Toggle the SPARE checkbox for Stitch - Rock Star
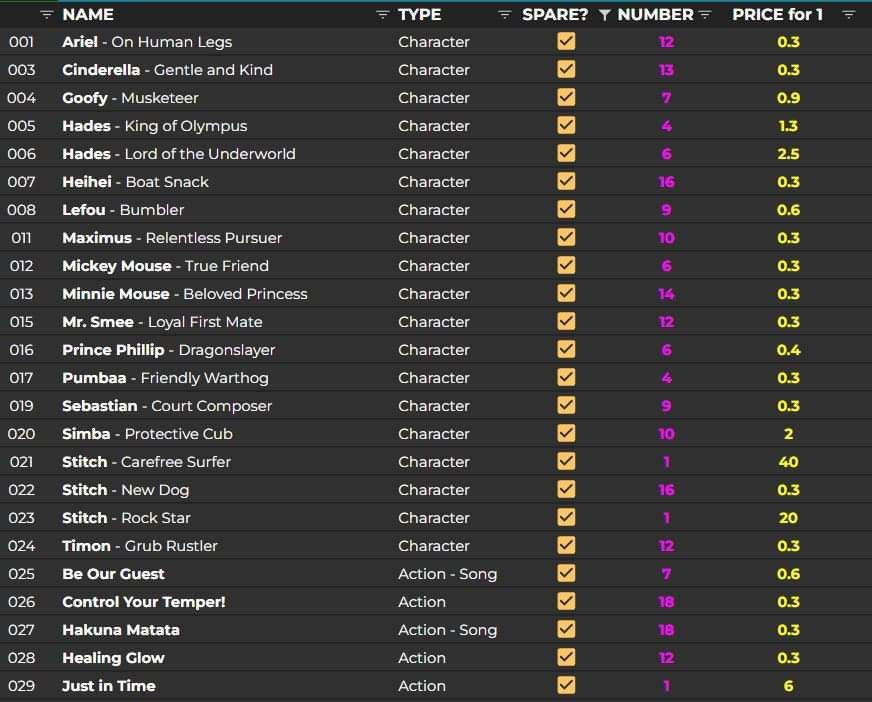 coord(566,518)
